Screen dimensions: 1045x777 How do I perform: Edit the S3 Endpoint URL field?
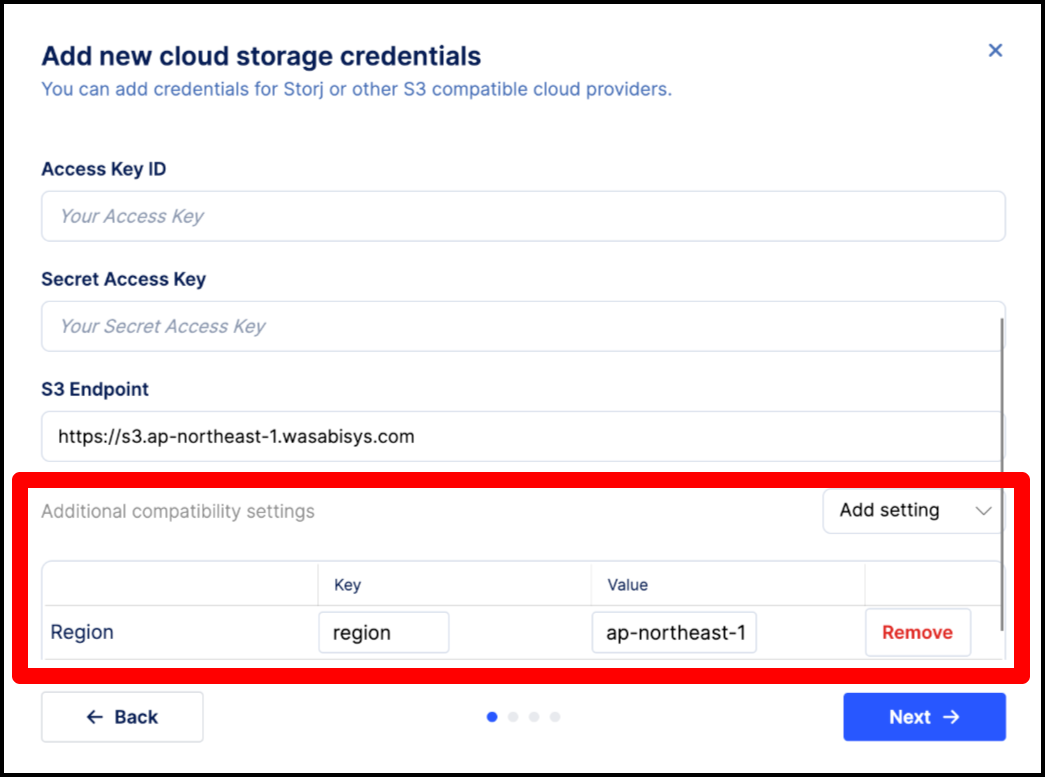pos(522,436)
